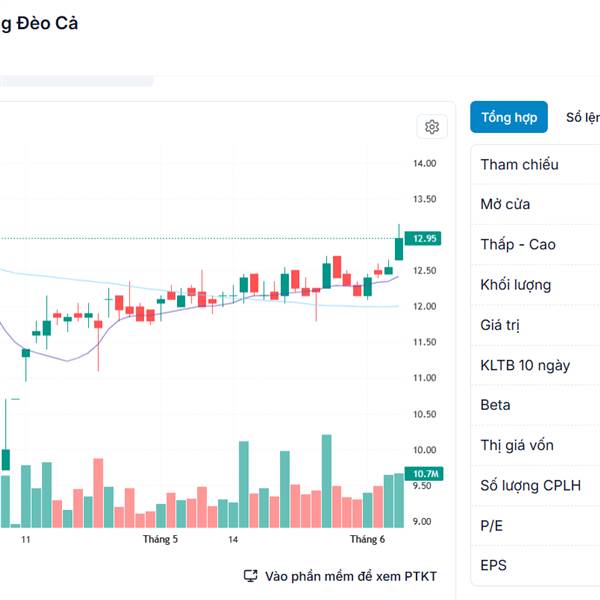Click the 12.95 current price tag

click(425, 238)
